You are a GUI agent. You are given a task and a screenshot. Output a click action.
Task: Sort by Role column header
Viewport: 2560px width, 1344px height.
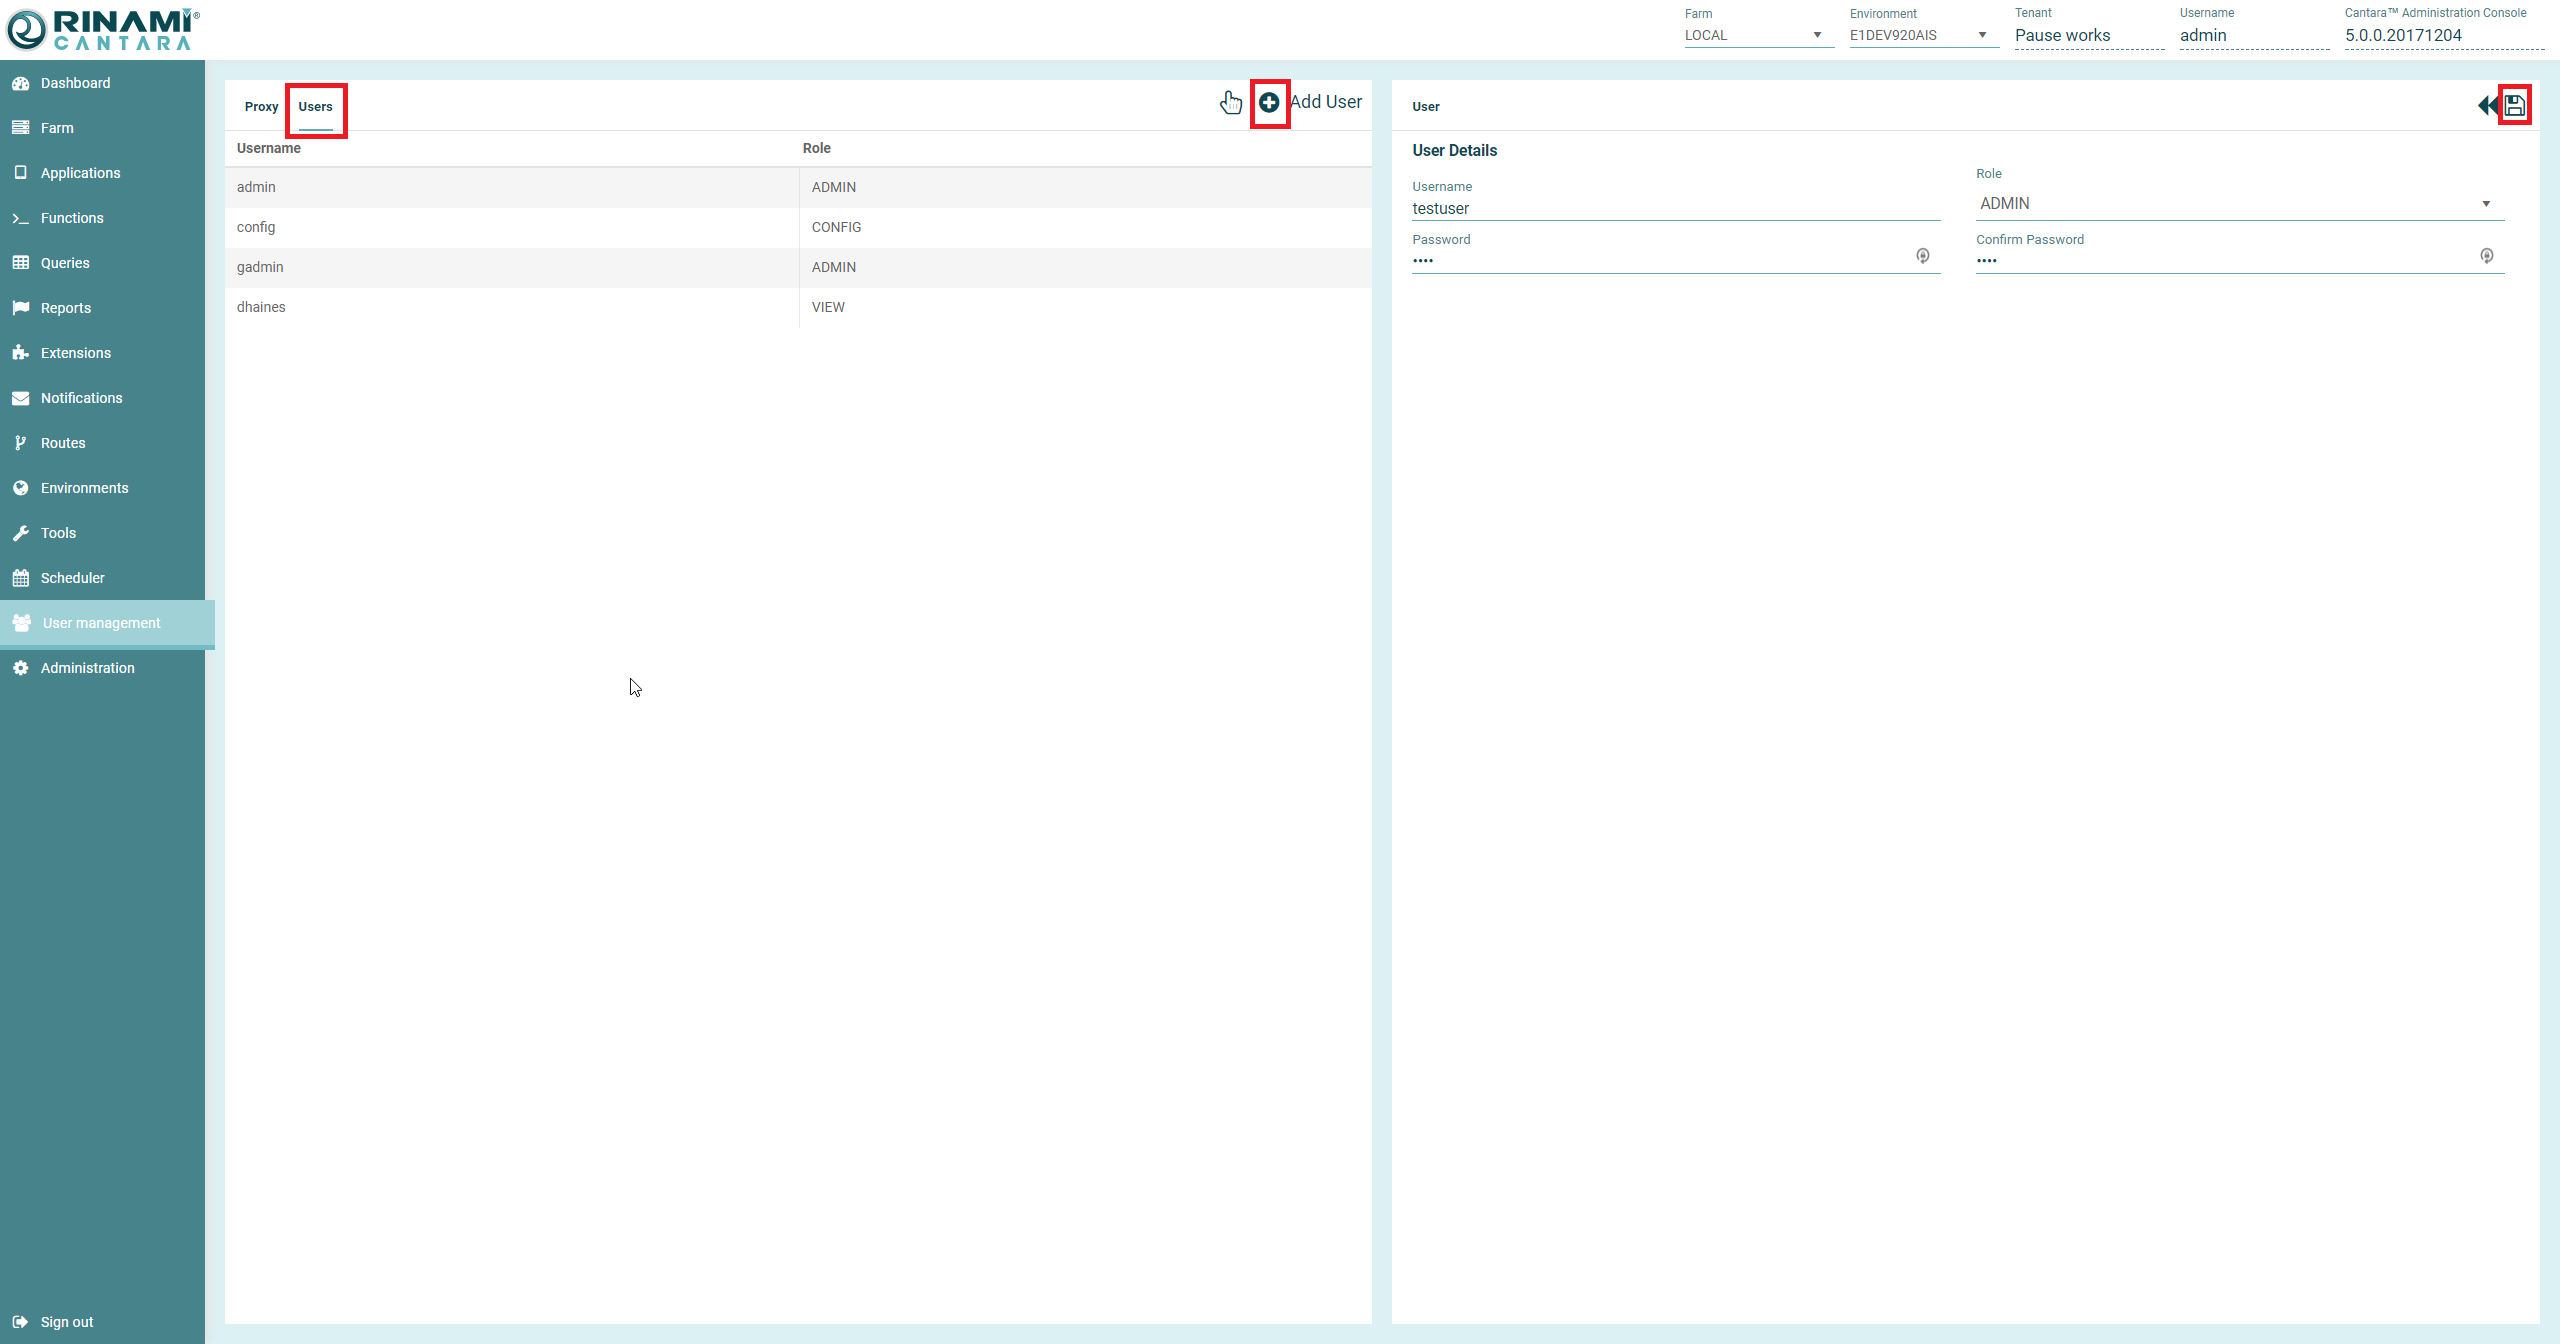point(816,148)
